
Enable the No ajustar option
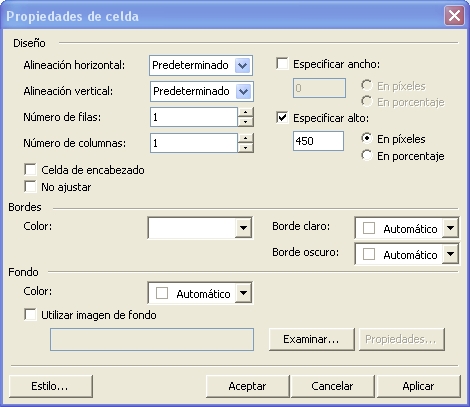coord(30,186)
